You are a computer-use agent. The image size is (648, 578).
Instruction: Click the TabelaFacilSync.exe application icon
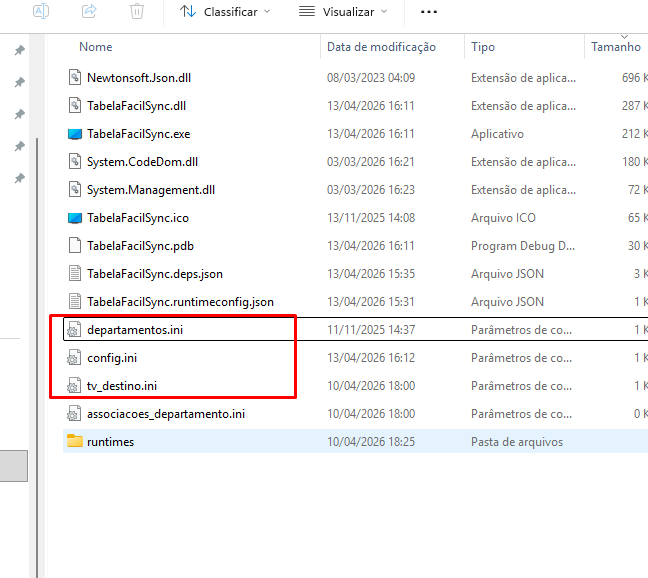[x=74, y=134]
